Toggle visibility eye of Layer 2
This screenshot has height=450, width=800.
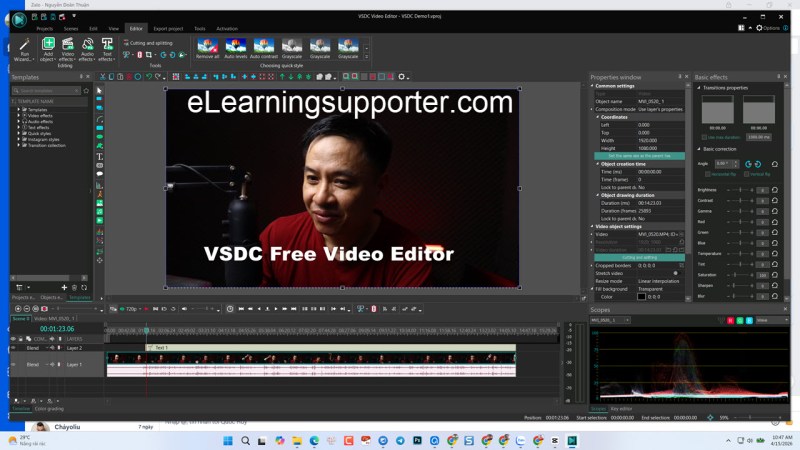[x=13, y=348]
